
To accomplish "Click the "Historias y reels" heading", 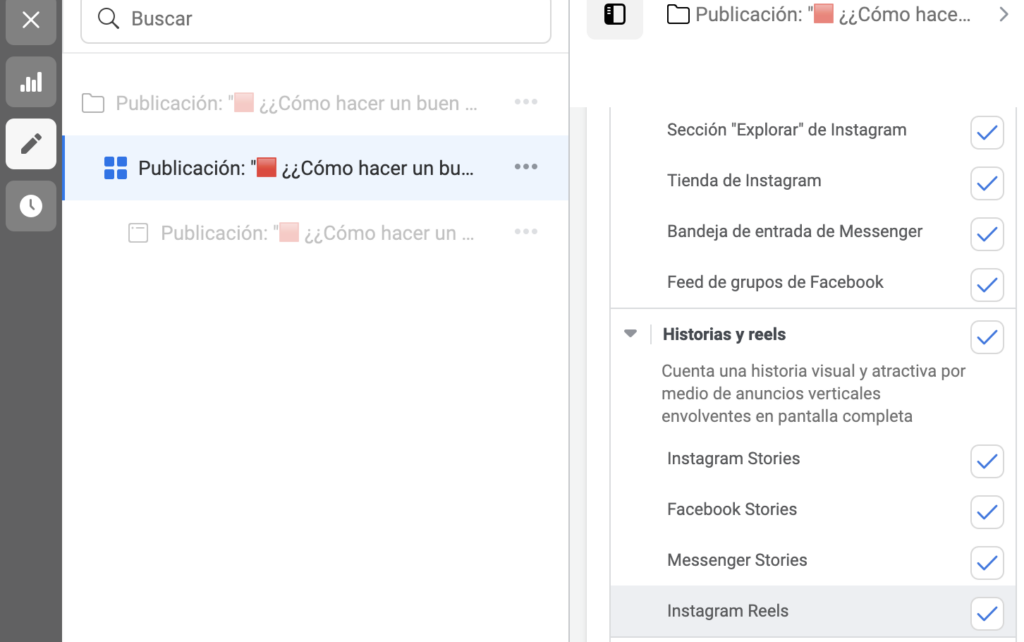I will point(724,334).
